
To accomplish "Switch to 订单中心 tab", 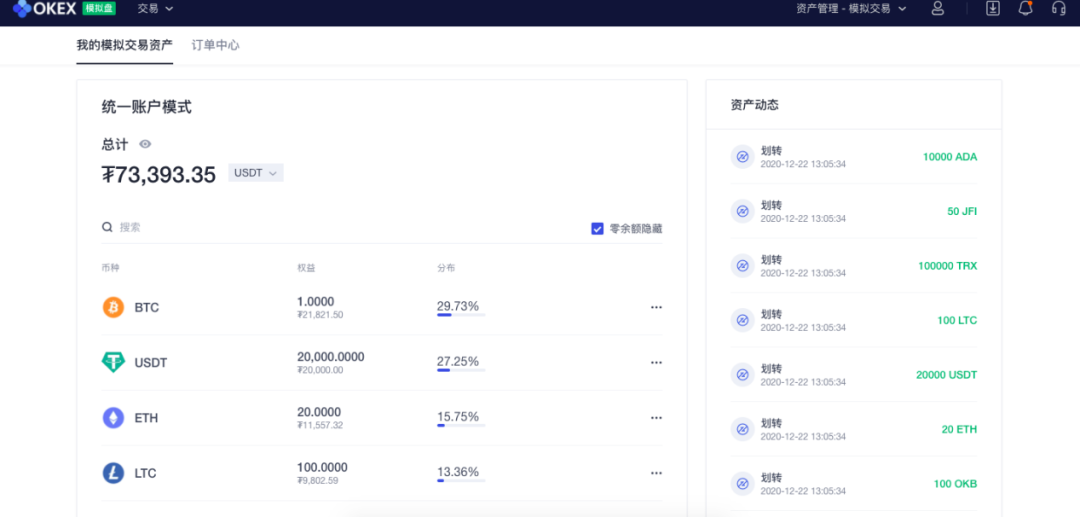I will pyautogui.click(x=216, y=45).
